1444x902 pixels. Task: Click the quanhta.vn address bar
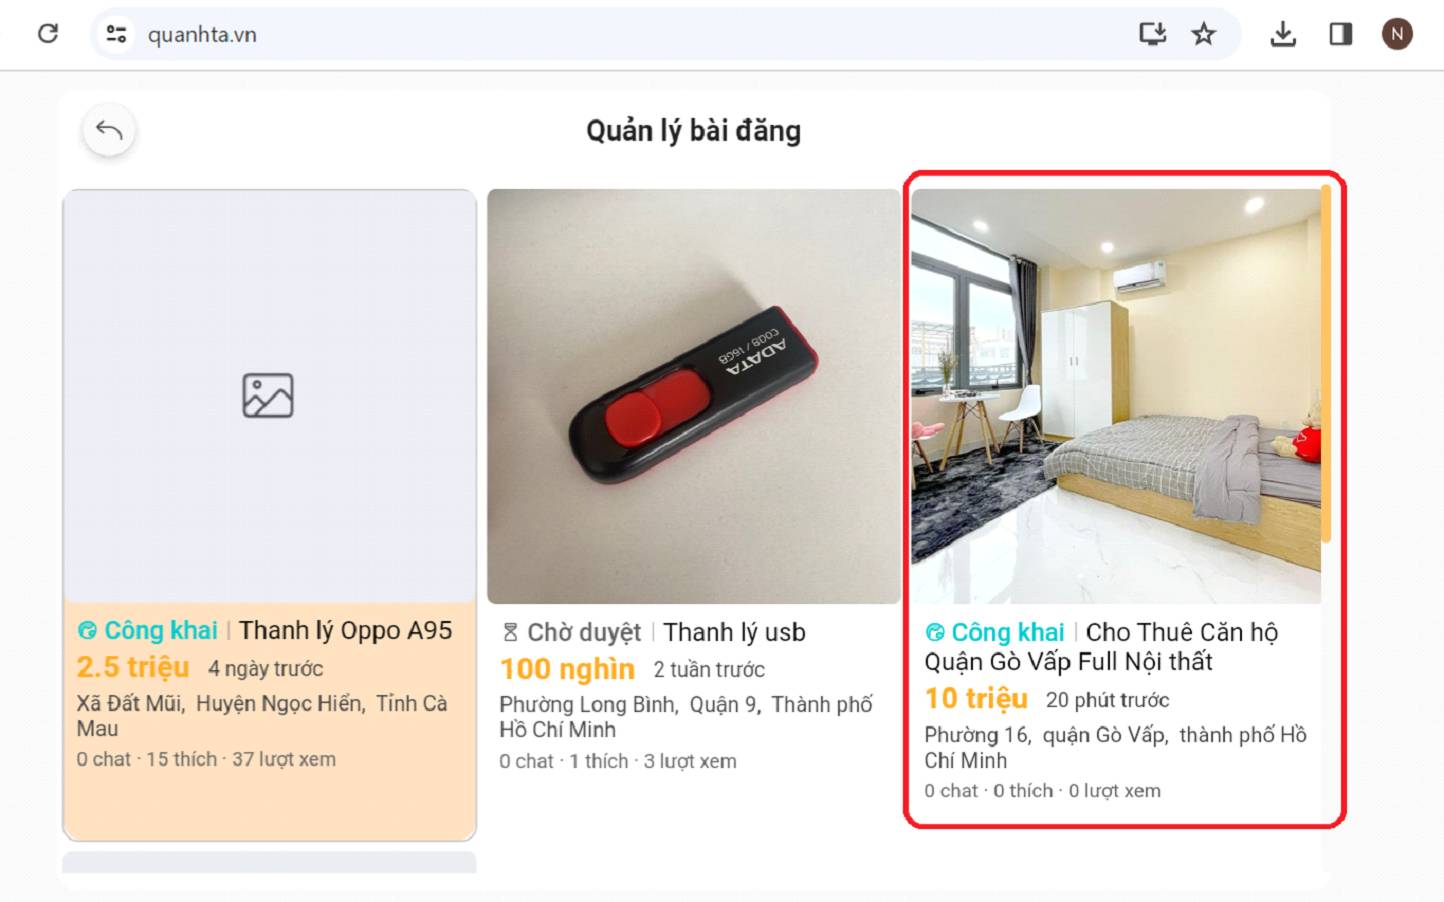point(640,34)
